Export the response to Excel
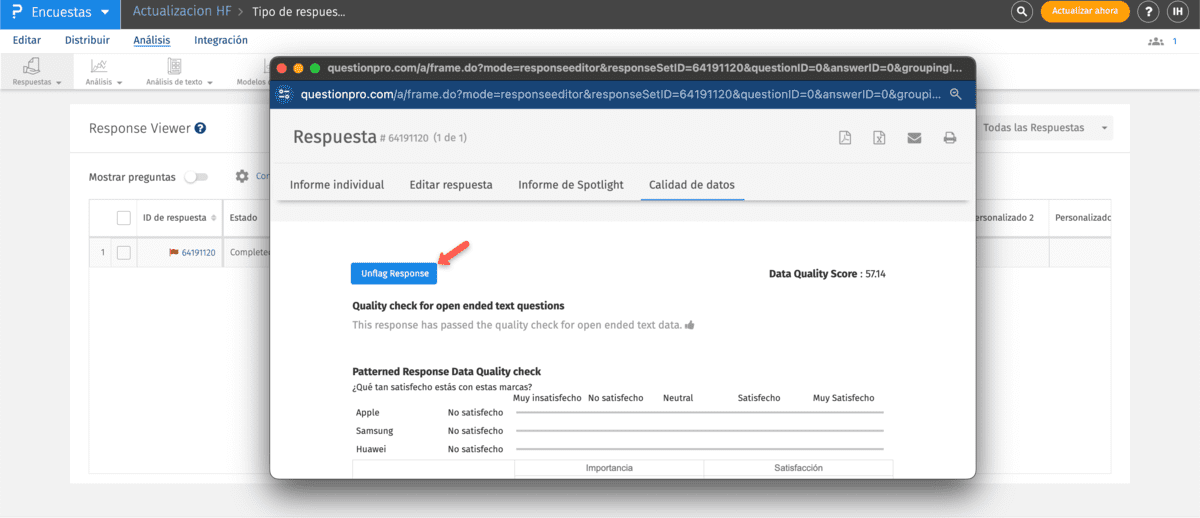1200x518 pixels. tap(879, 138)
